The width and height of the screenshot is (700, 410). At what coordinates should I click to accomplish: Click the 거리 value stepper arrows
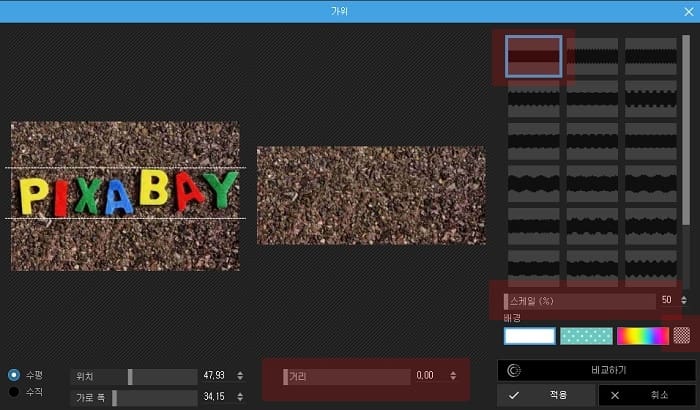pos(453,376)
